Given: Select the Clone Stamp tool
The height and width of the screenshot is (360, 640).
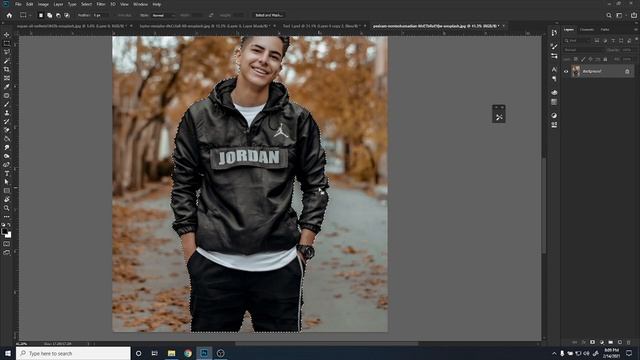Looking at the screenshot, I should 7,113.
